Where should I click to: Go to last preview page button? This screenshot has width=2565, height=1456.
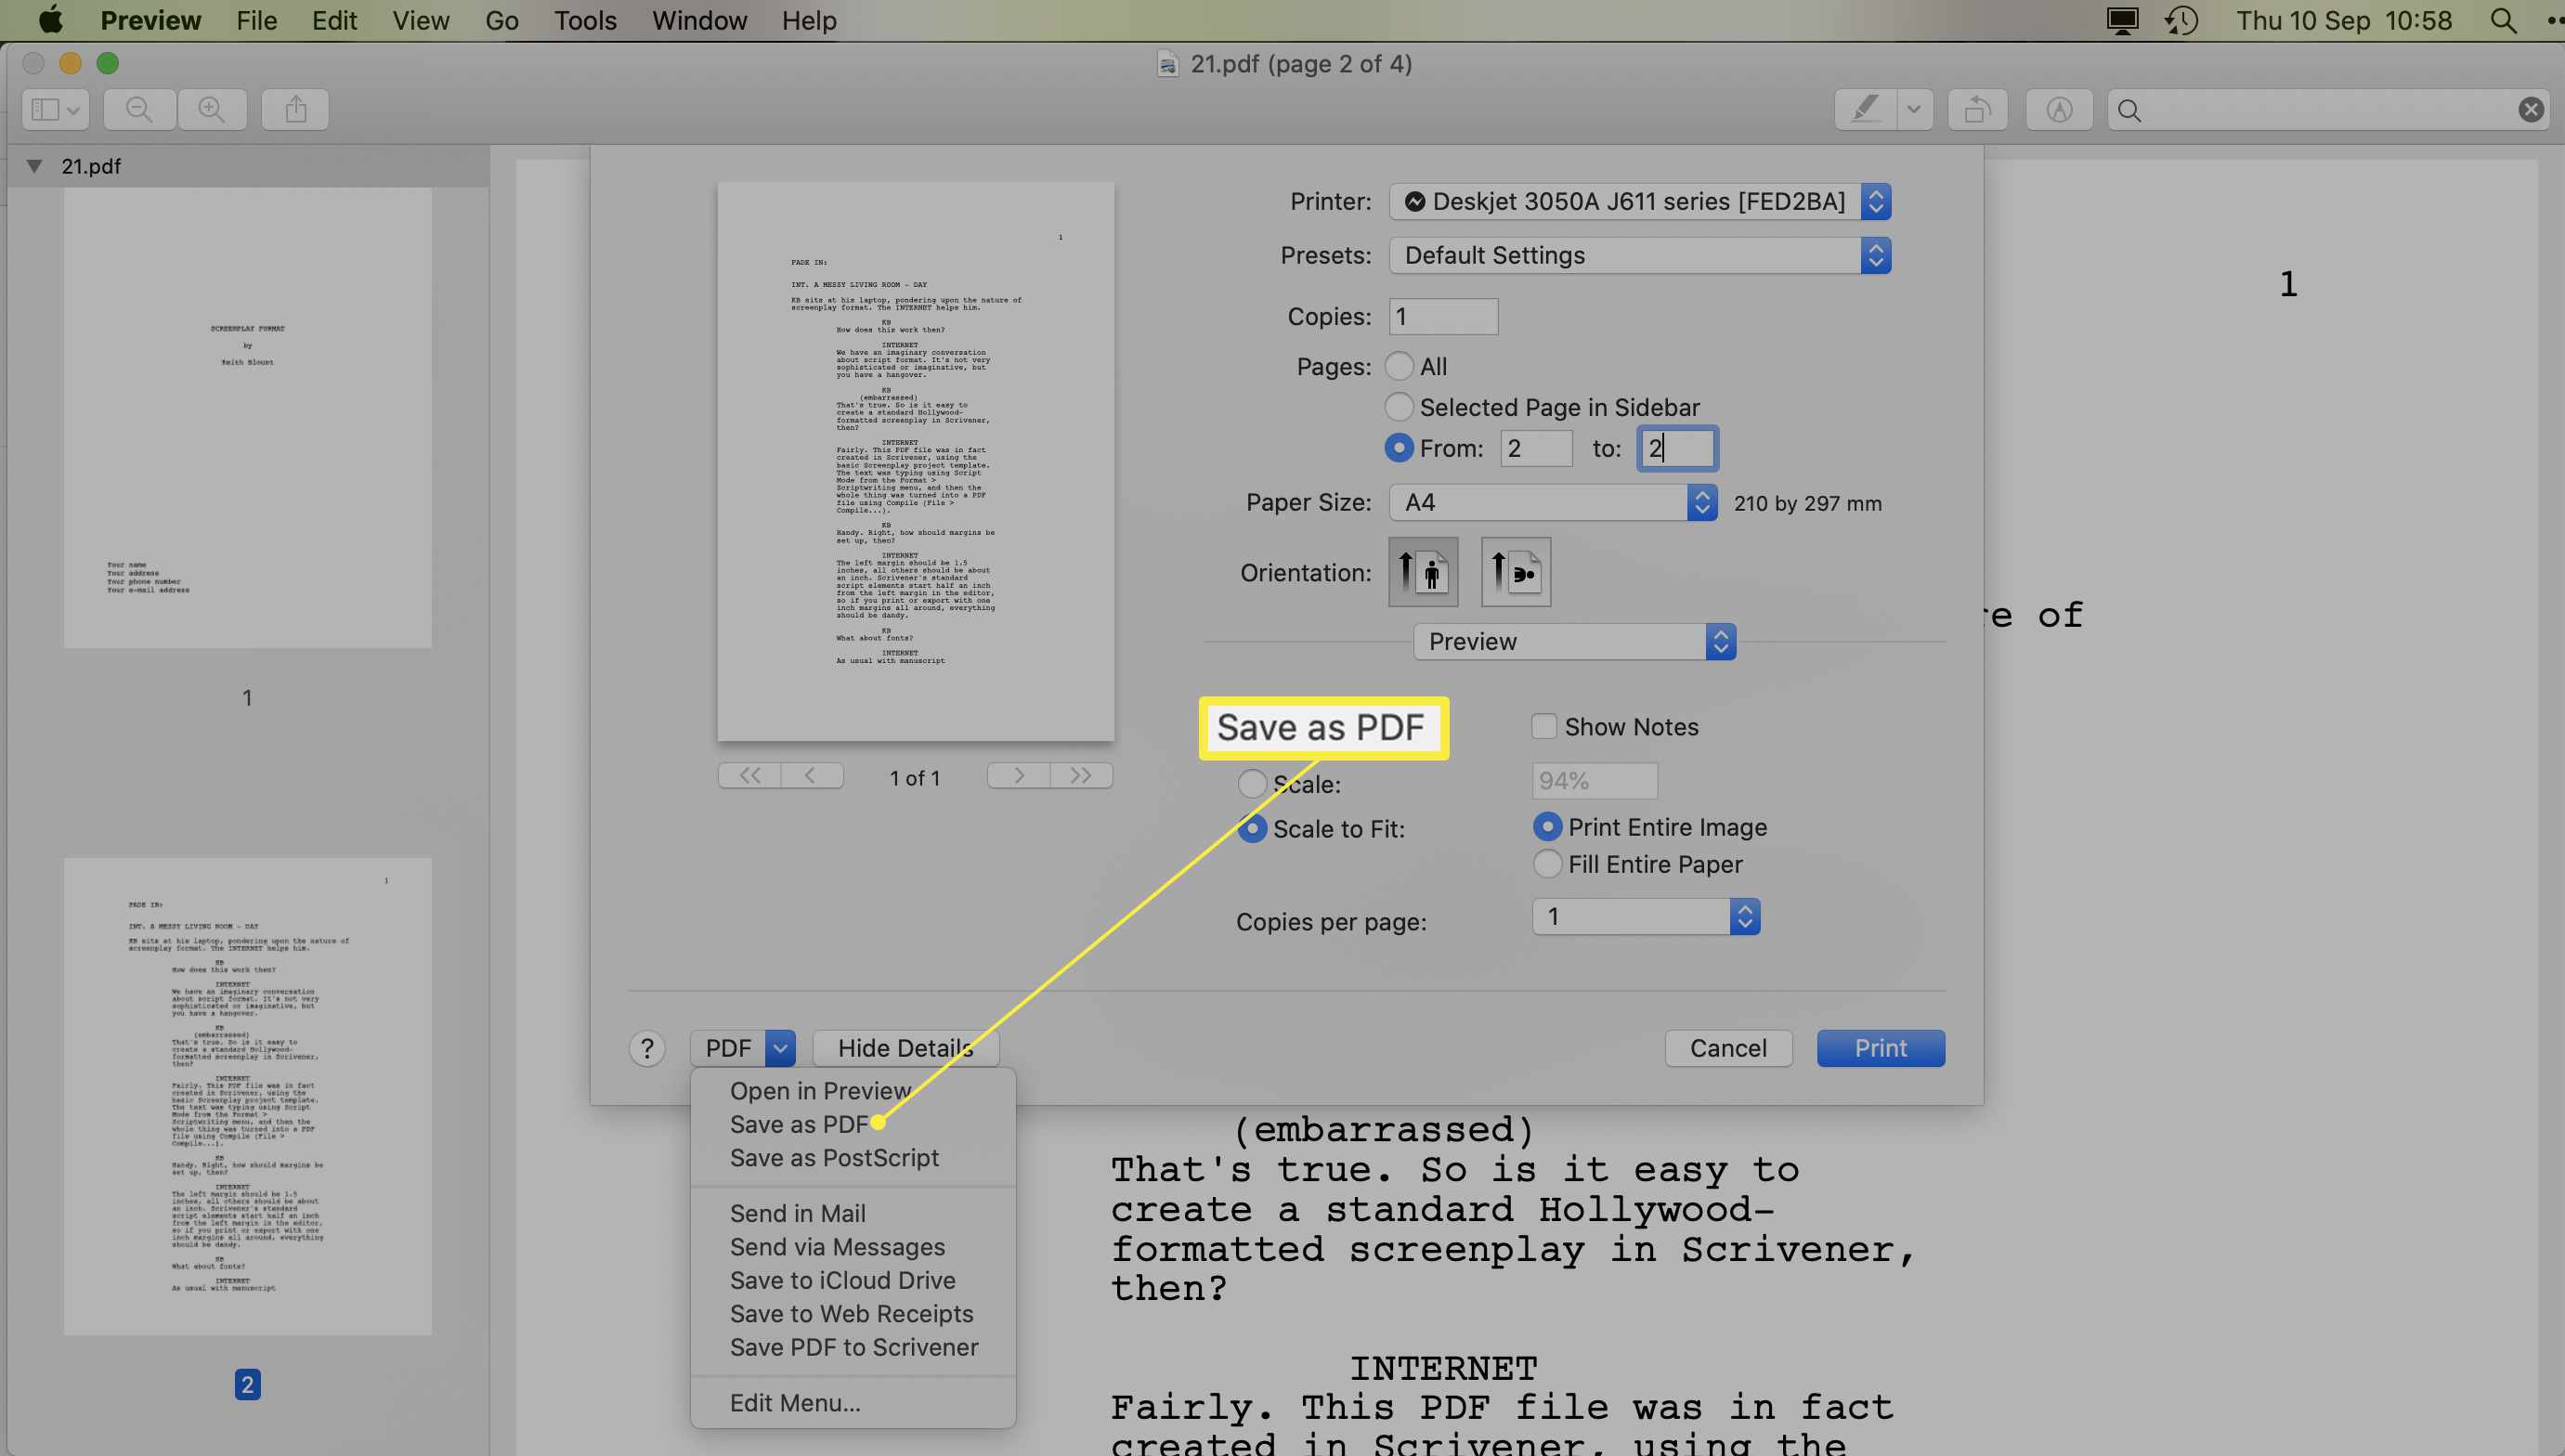(x=1081, y=776)
